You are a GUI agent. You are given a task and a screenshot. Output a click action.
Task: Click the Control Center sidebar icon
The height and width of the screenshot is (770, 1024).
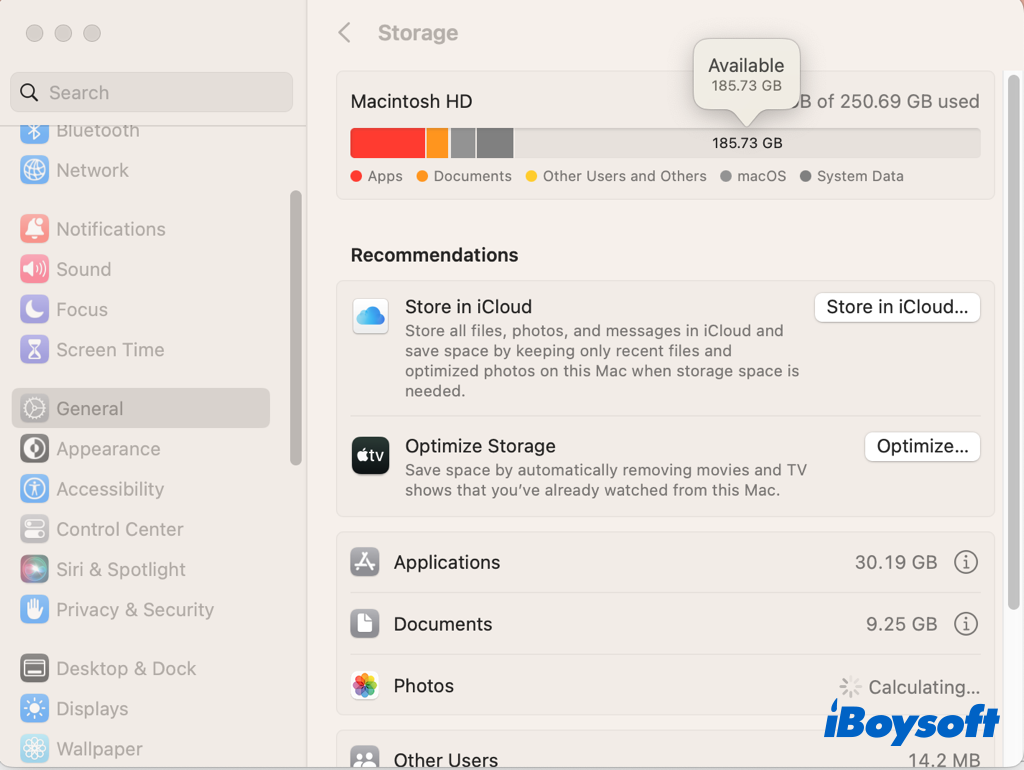click(x=34, y=529)
